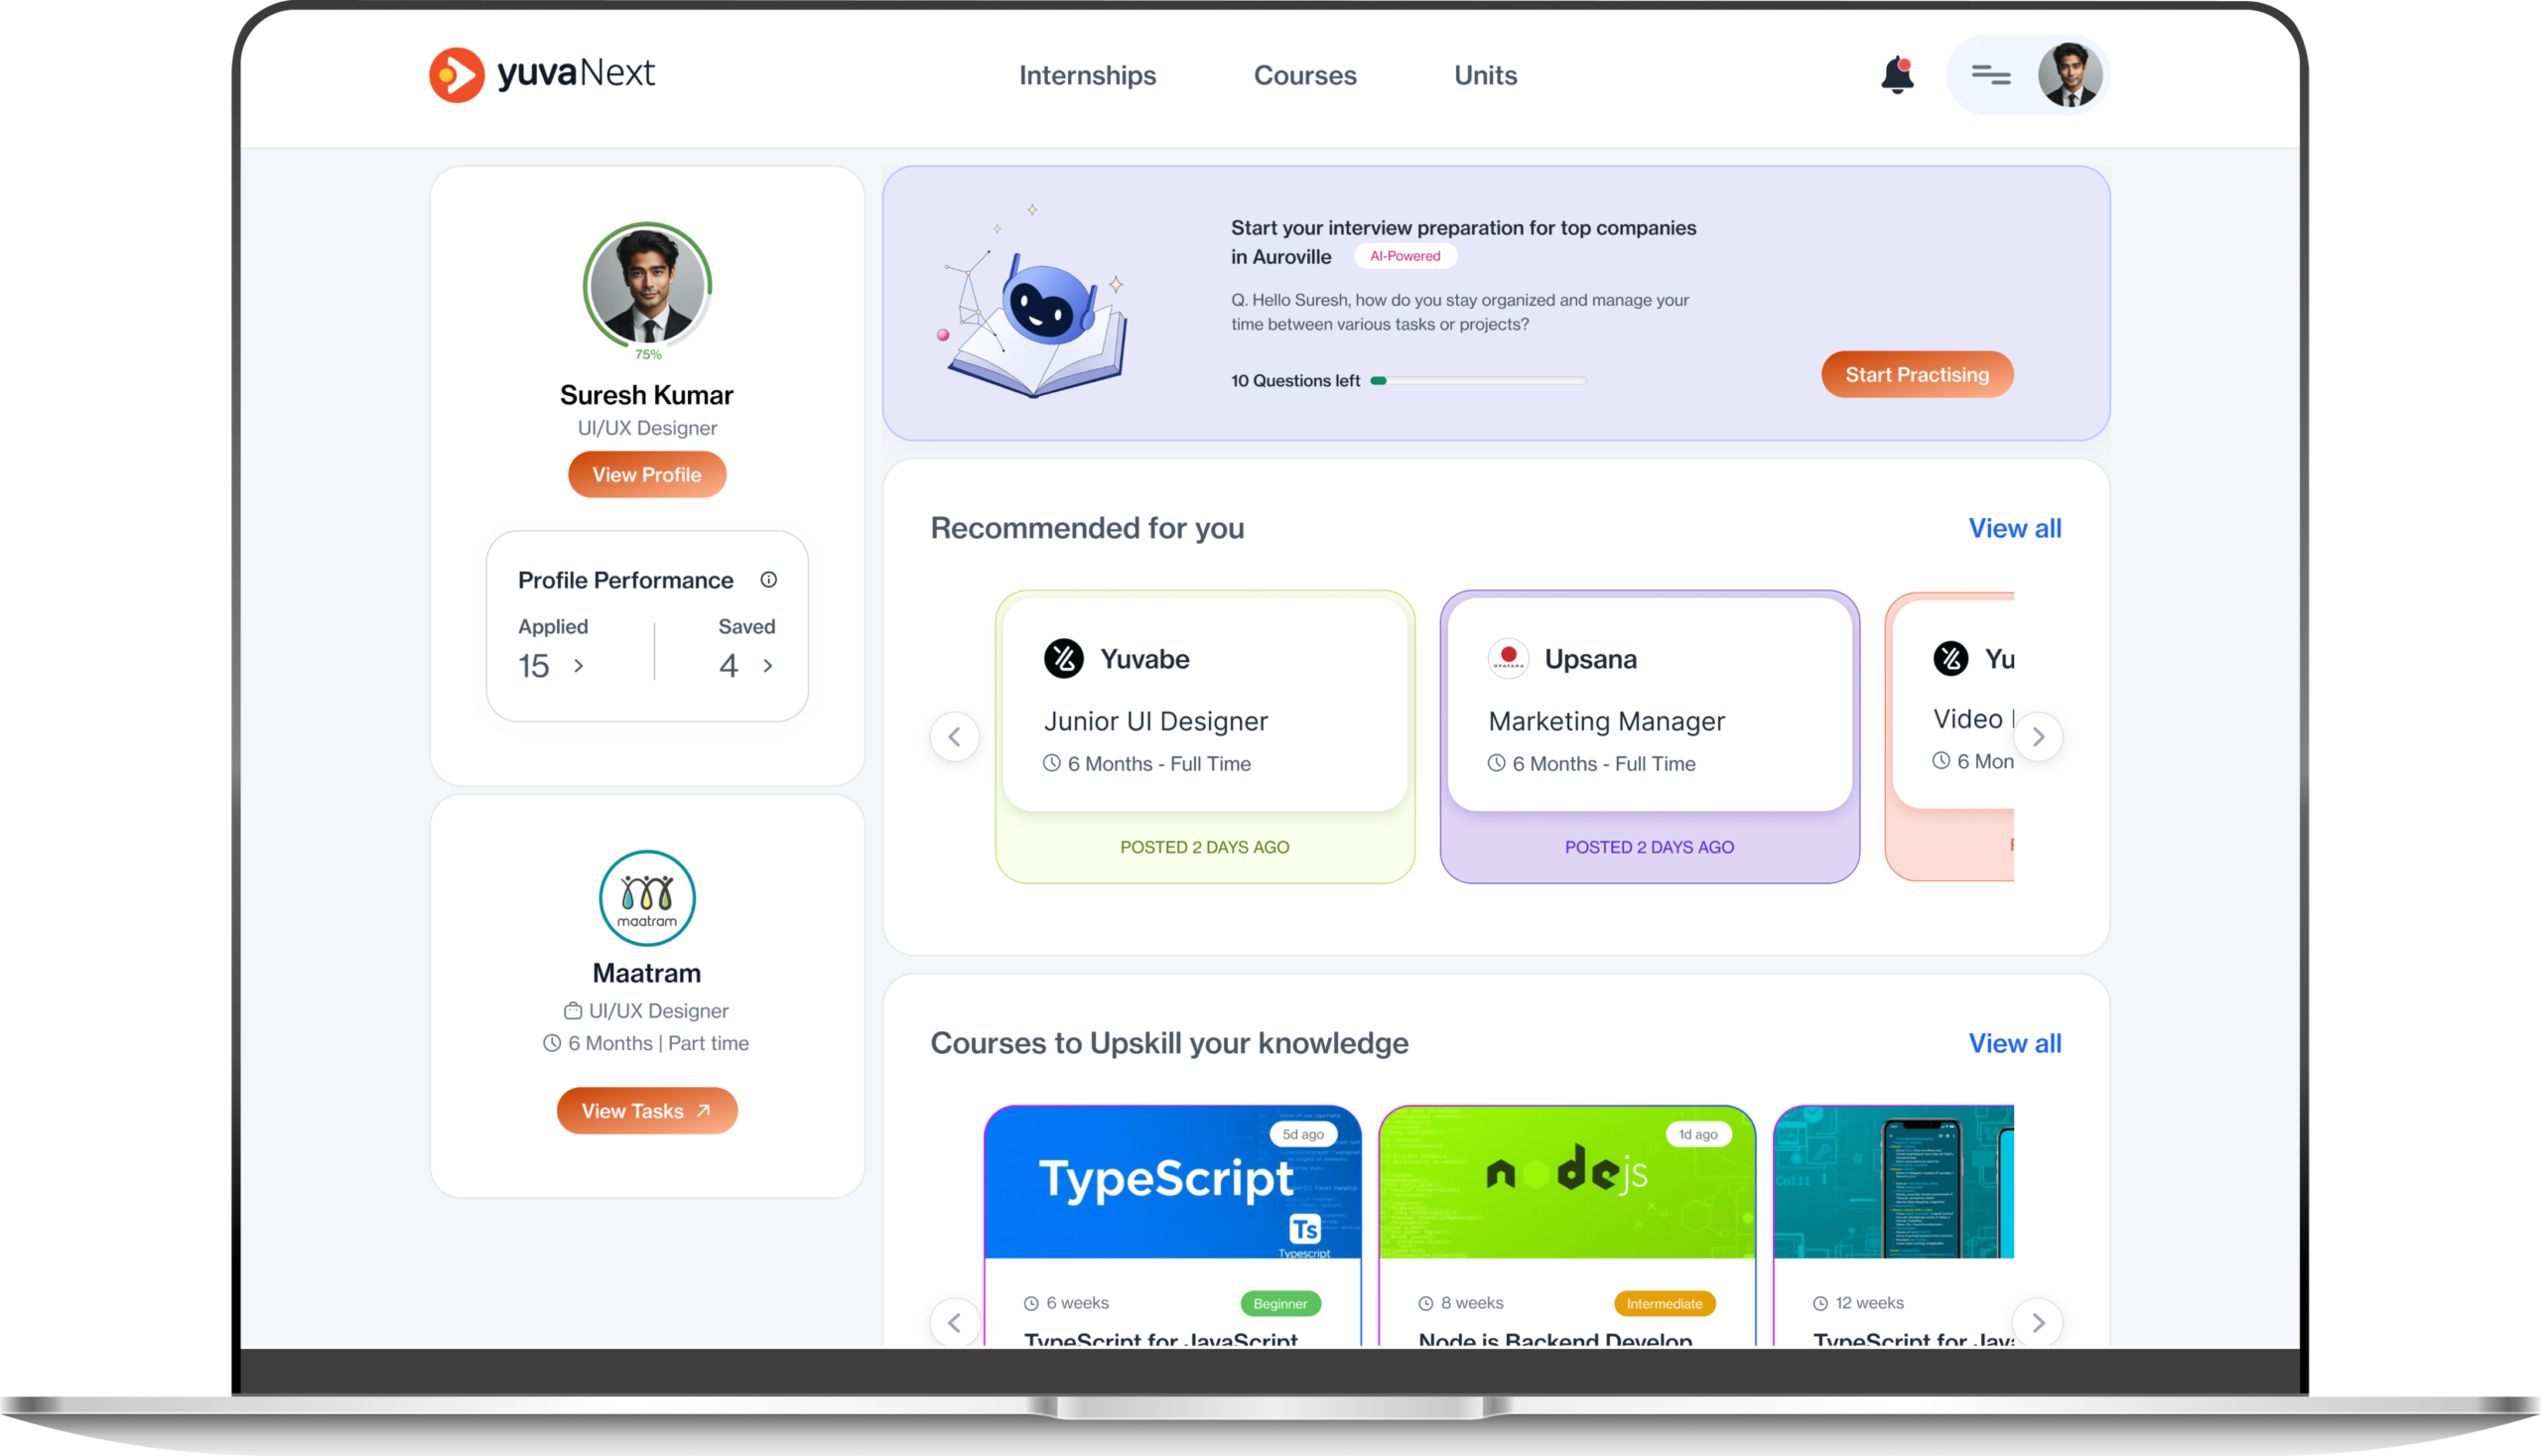Open the Internships menu item
This screenshot has height=1456, width=2541.
pos(1087,75)
